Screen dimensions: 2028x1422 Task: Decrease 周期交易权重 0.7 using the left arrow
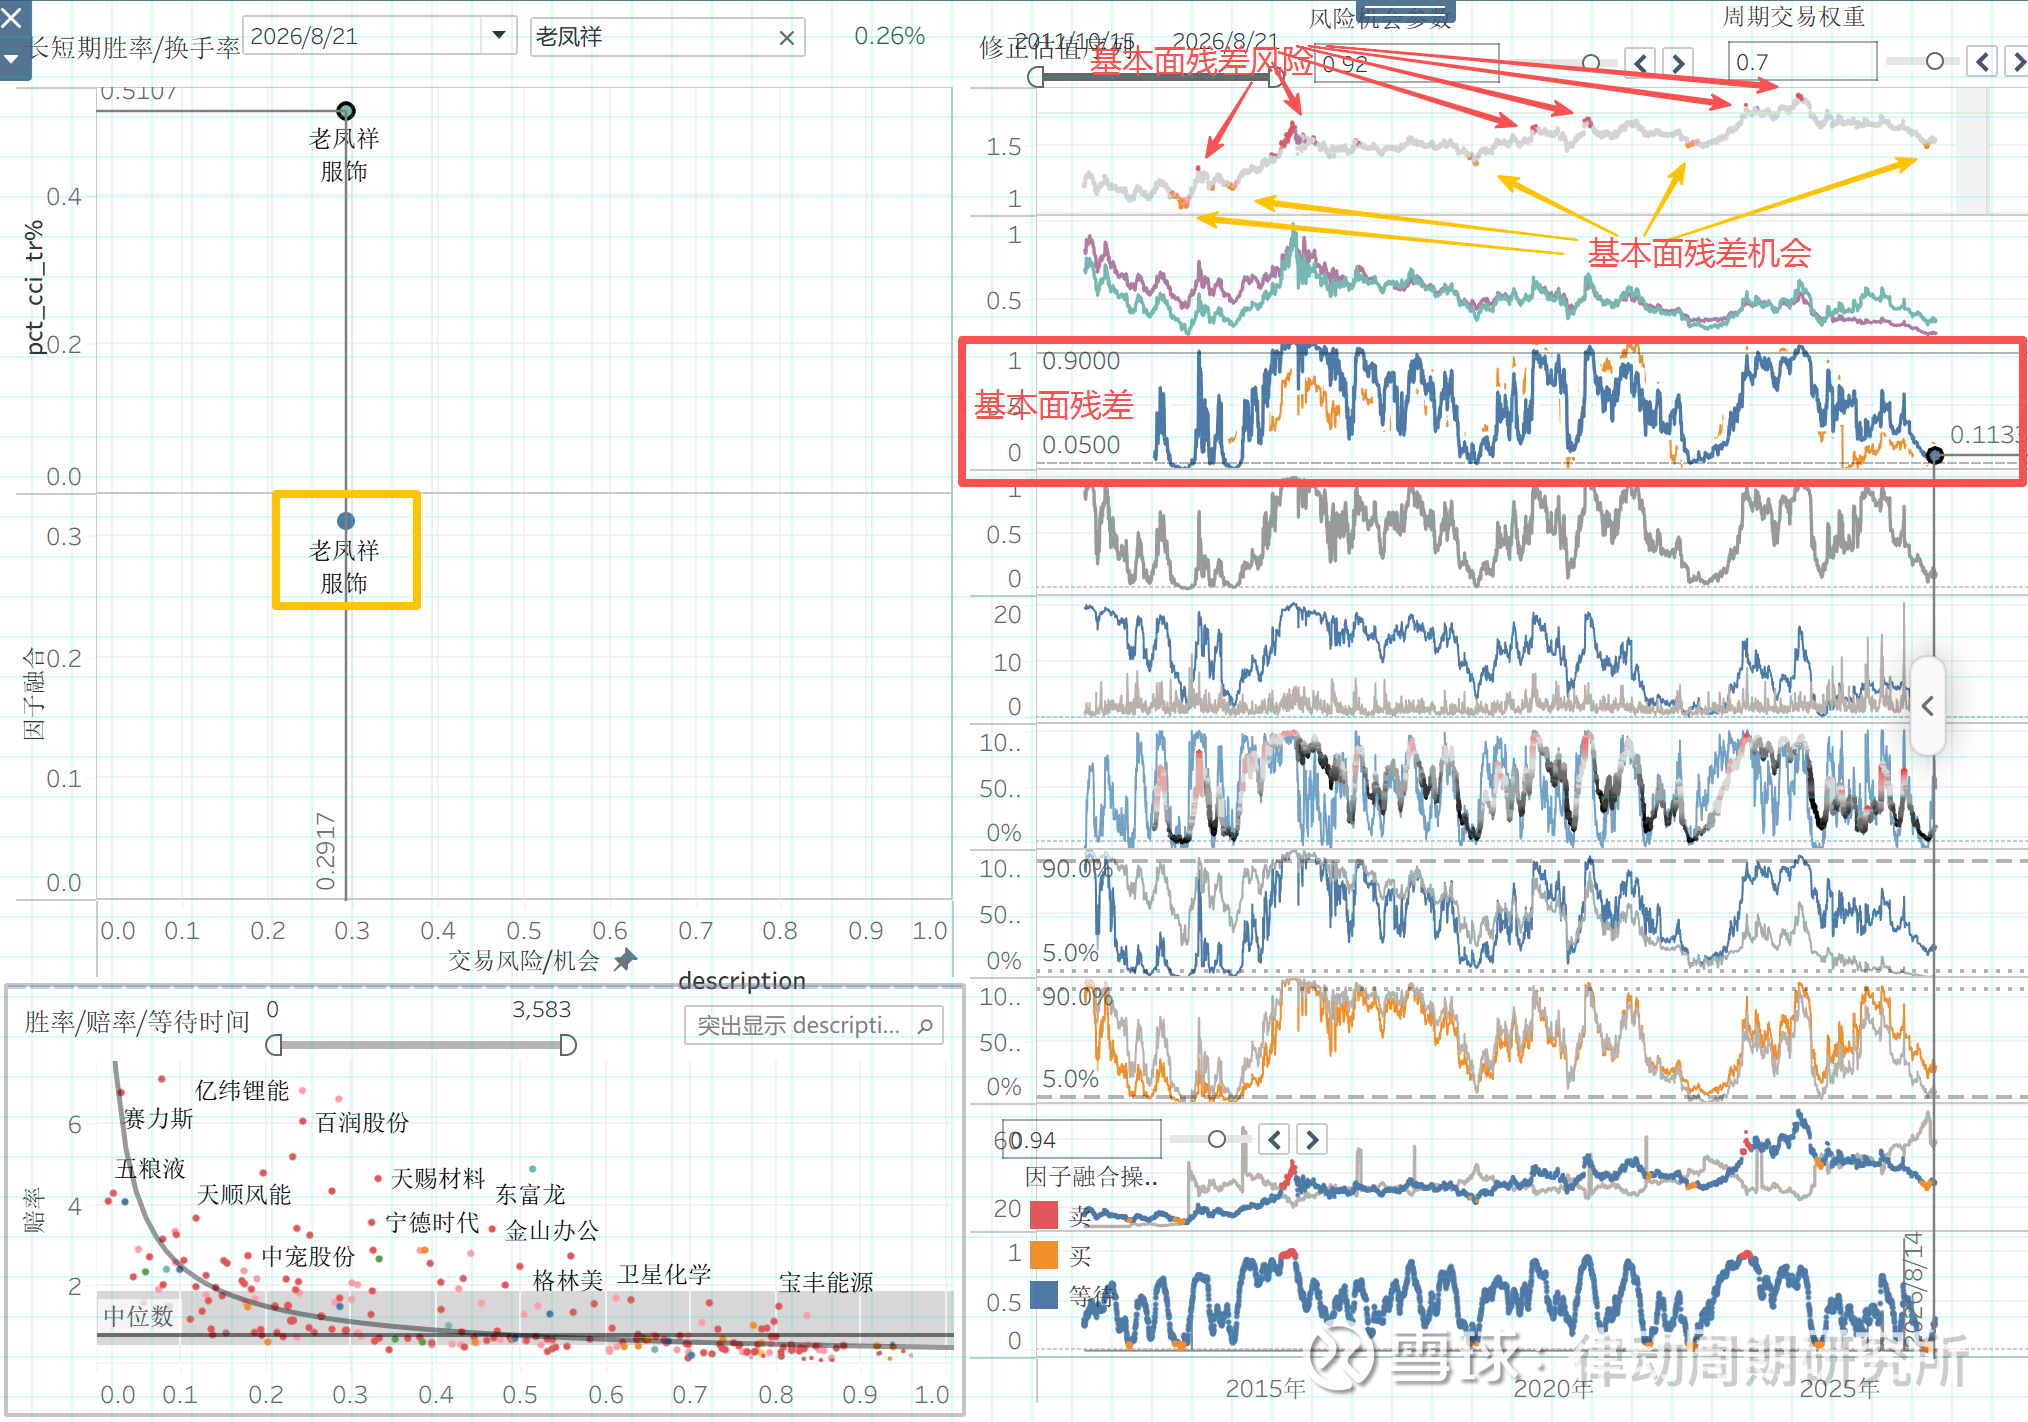[x=1982, y=62]
